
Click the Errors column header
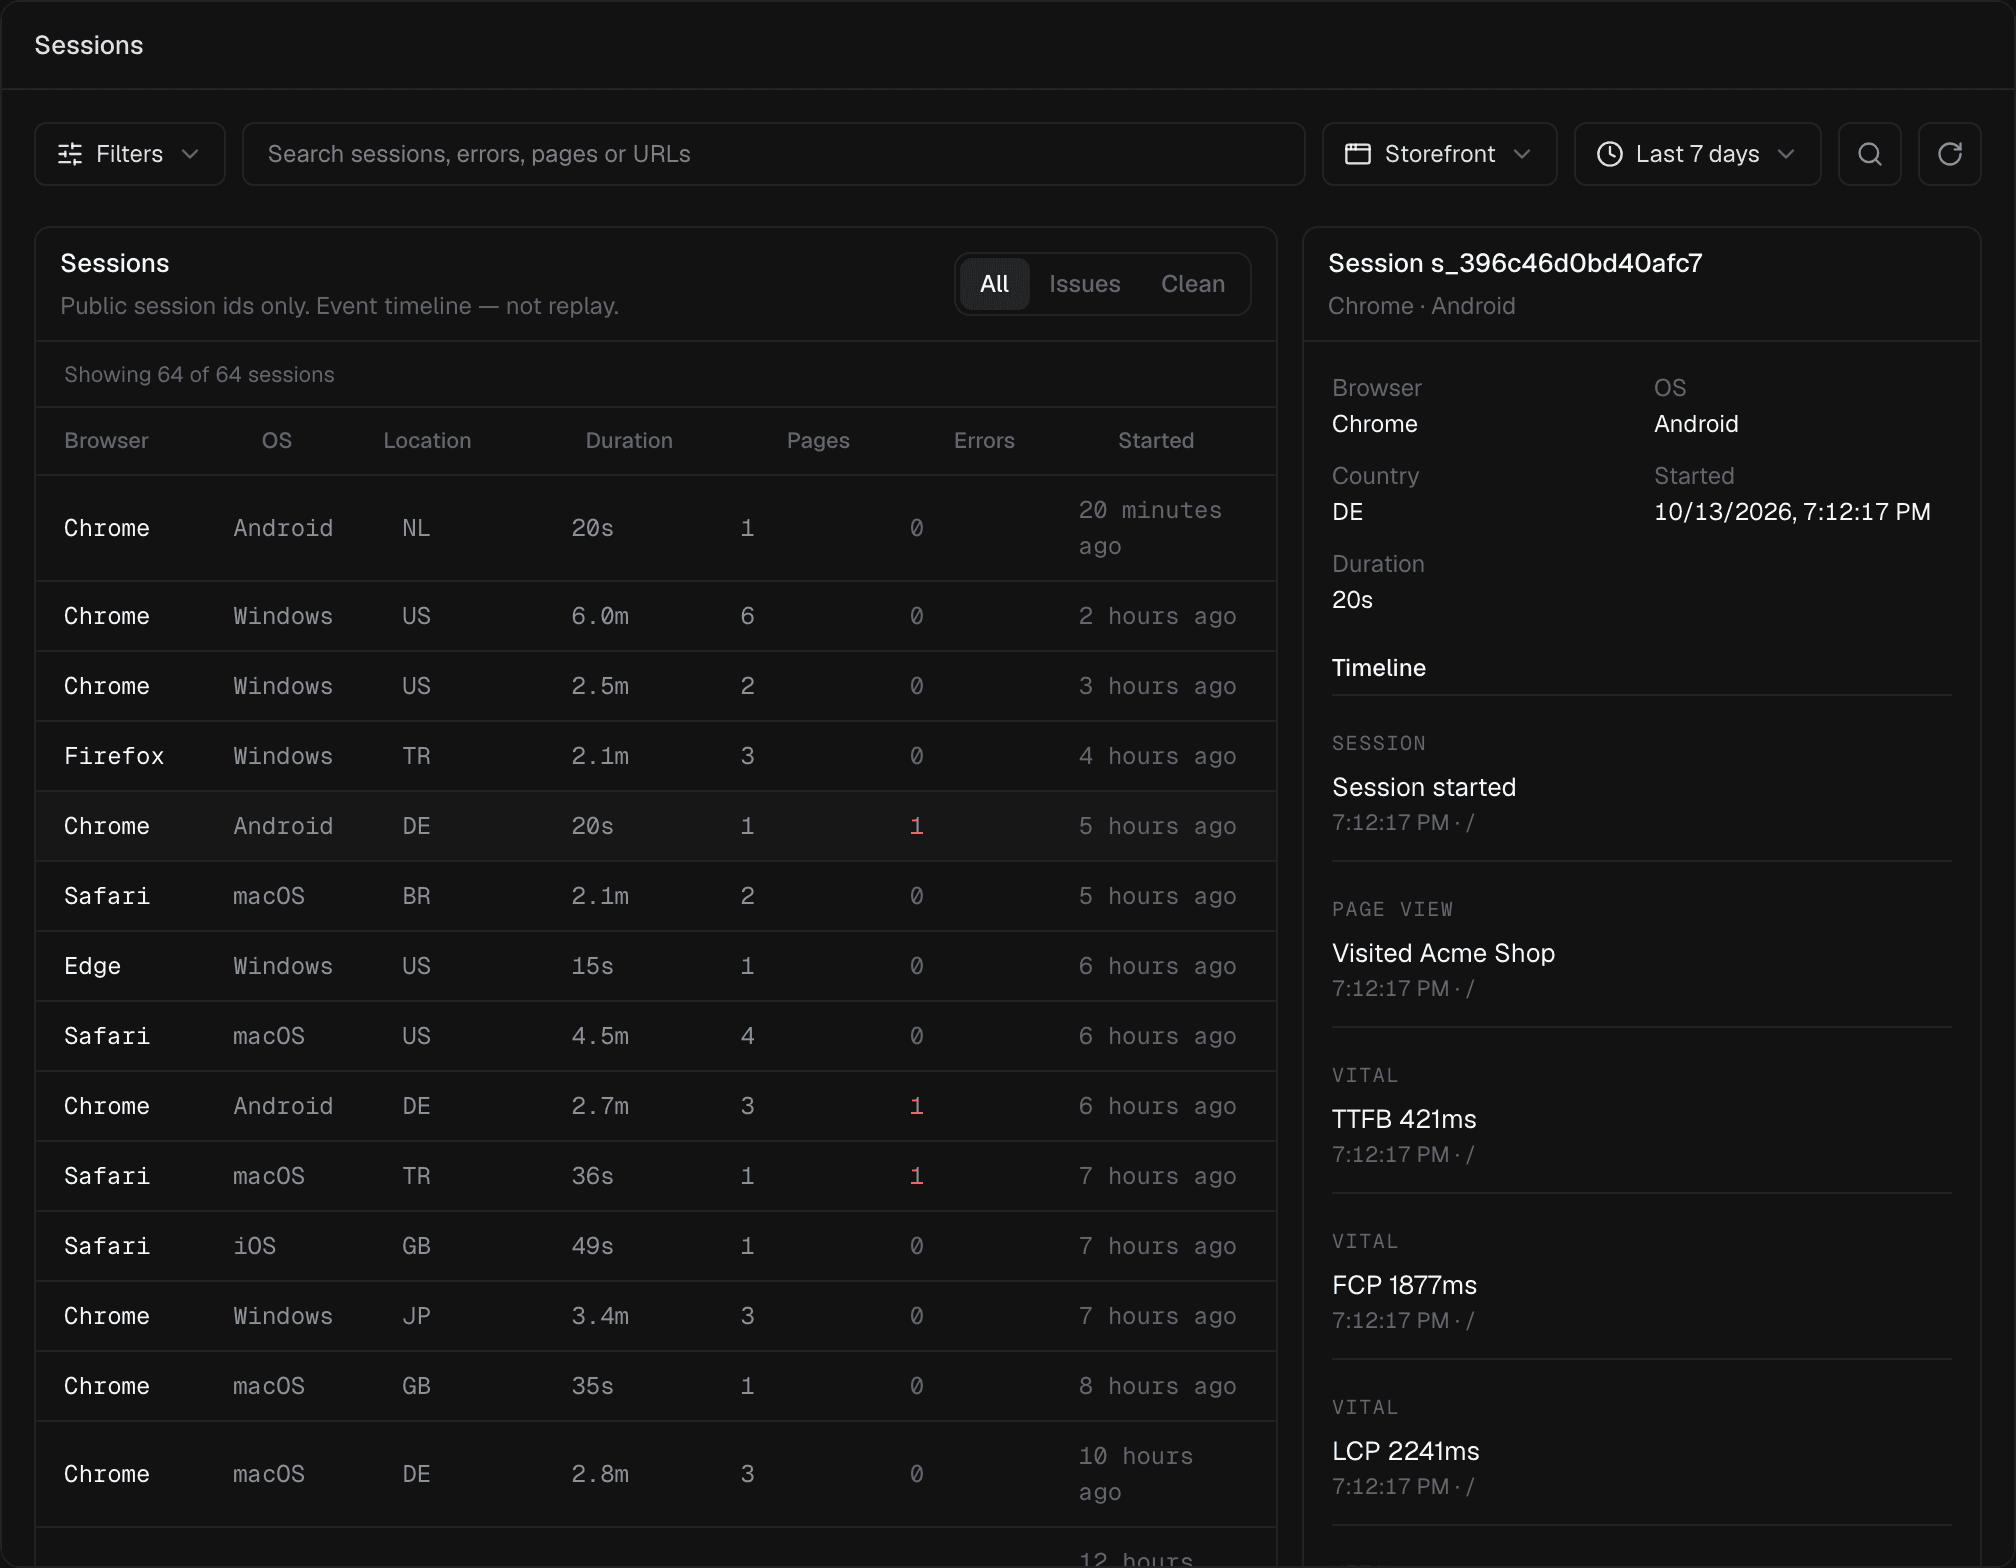pyautogui.click(x=983, y=441)
